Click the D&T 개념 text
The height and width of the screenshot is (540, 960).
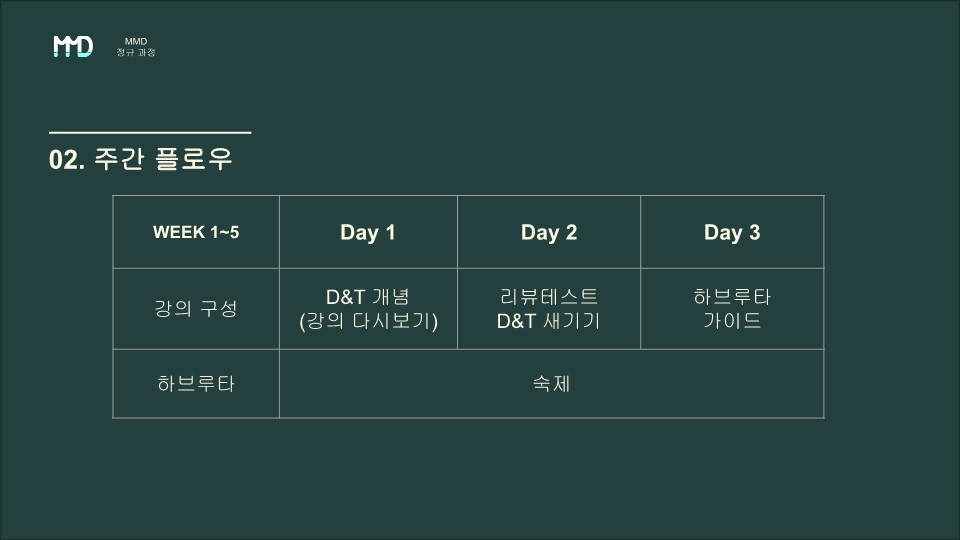click(x=368, y=297)
